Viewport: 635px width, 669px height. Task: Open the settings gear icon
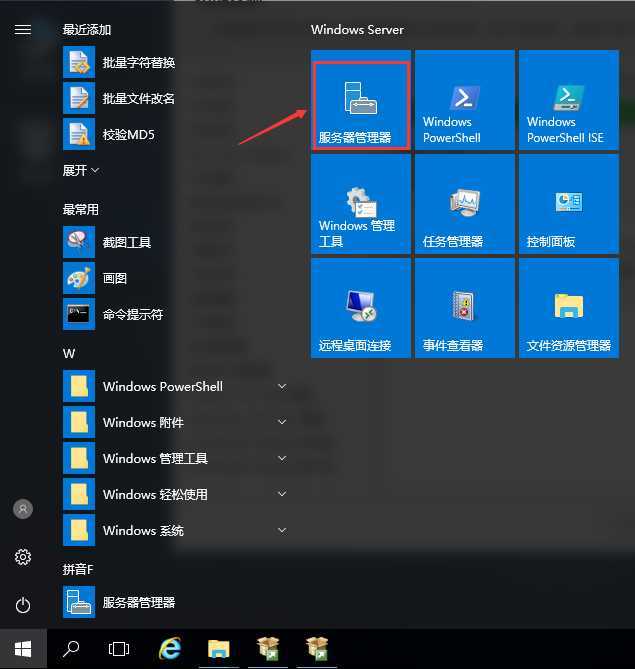click(x=23, y=557)
